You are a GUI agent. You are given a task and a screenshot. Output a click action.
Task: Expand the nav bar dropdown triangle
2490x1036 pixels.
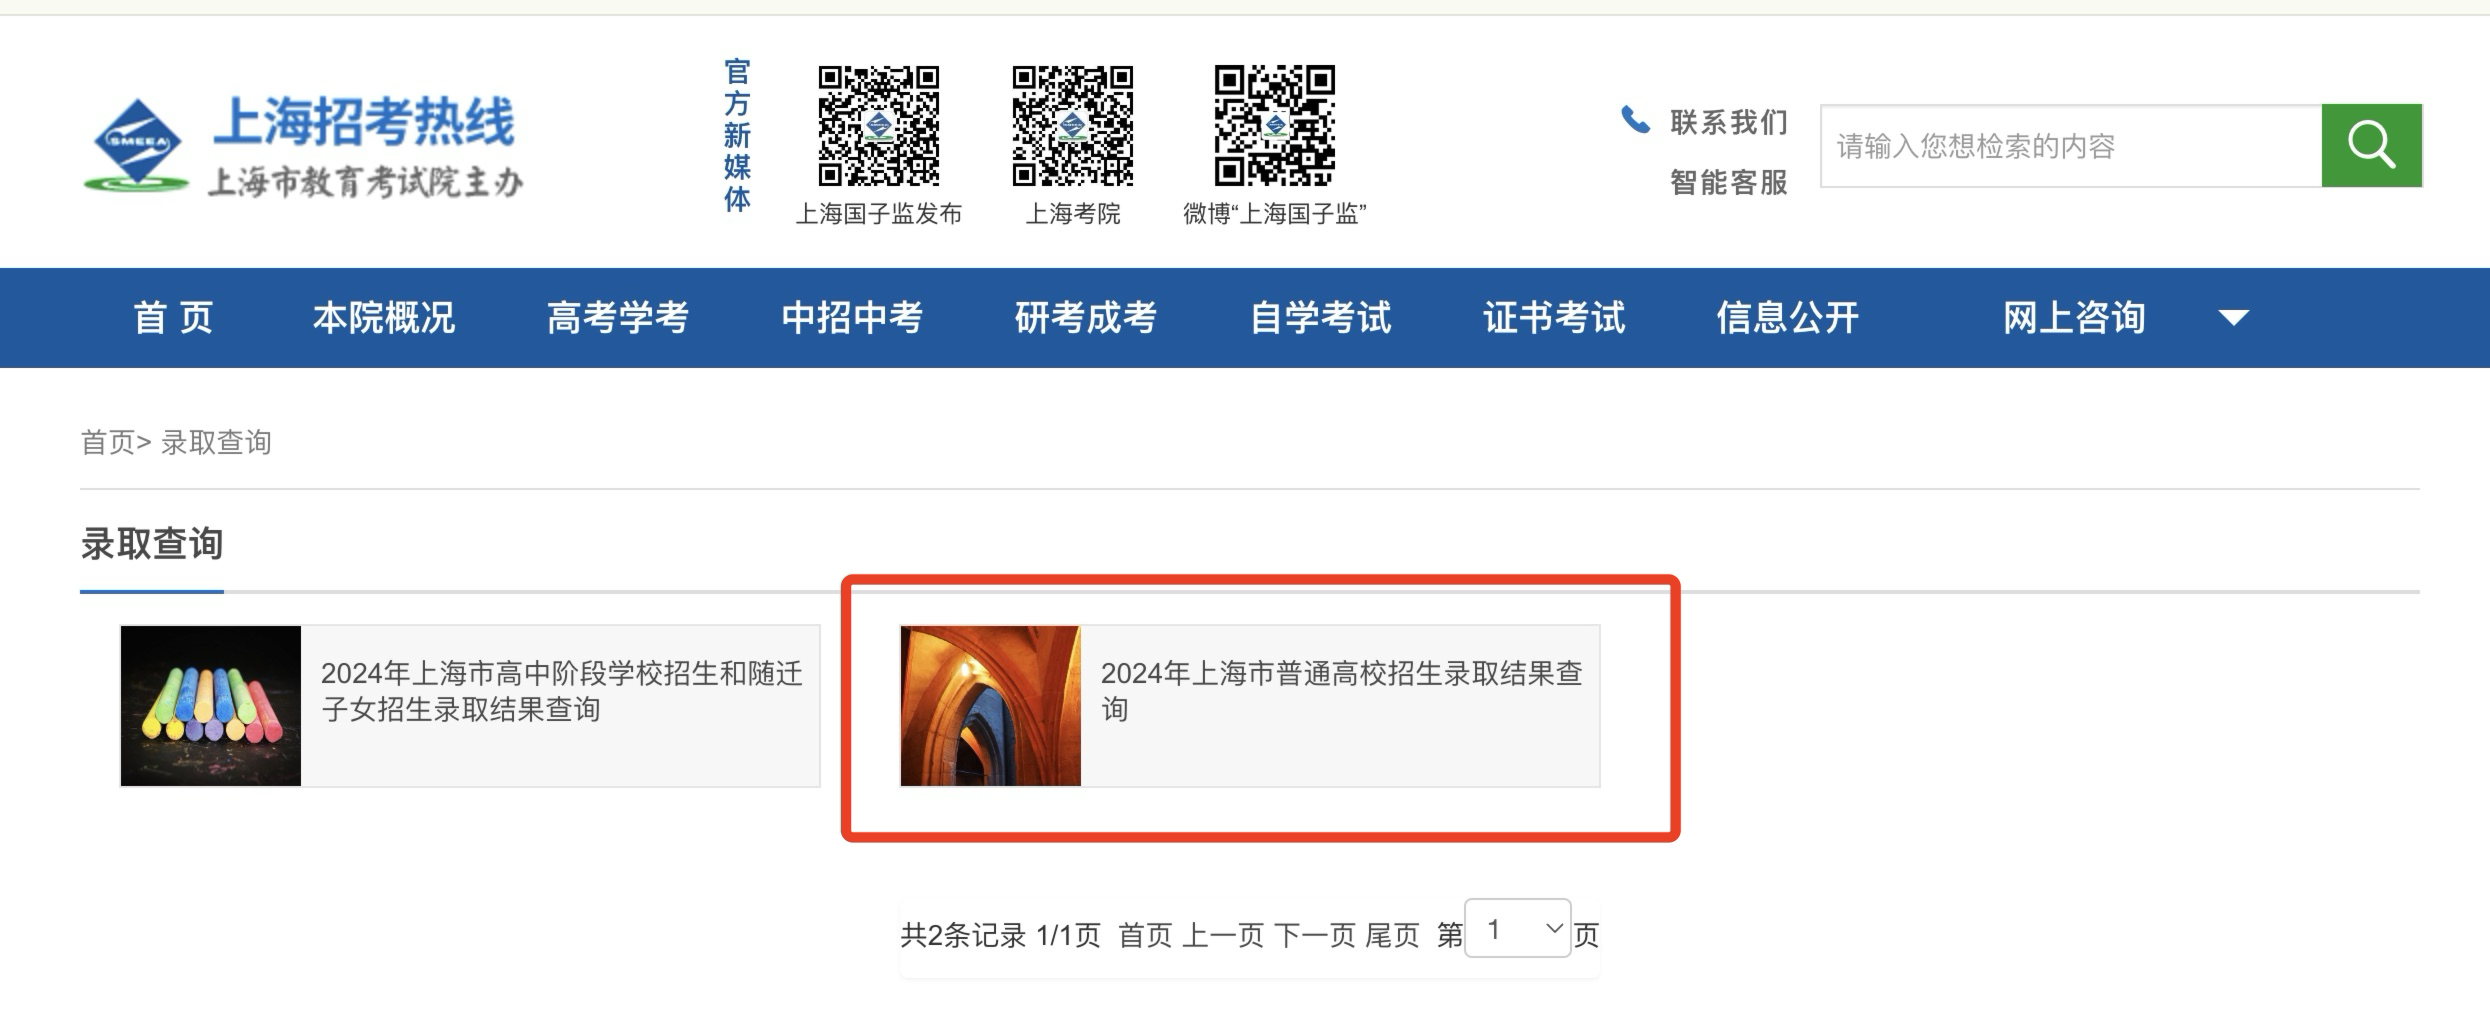coord(2233,318)
